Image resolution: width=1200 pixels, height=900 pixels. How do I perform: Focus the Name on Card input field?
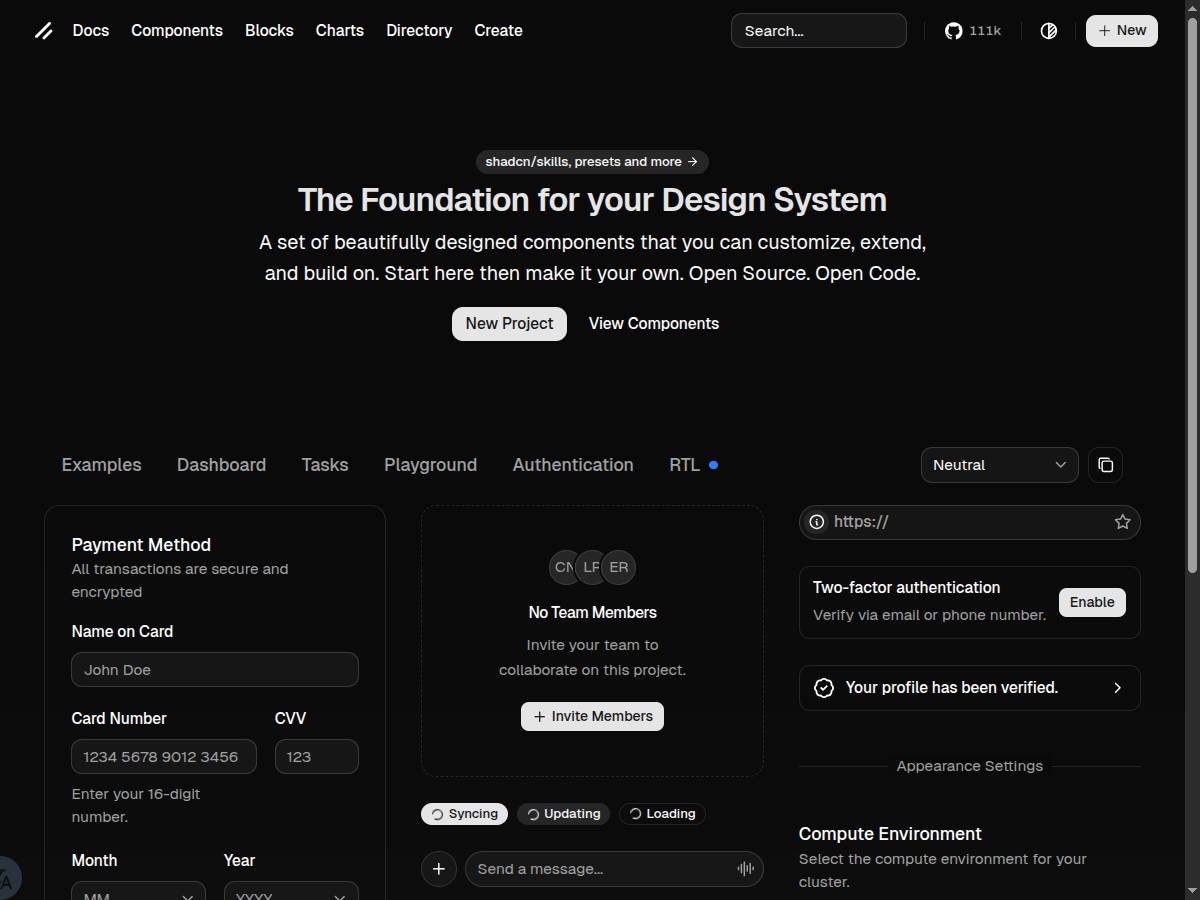click(215, 670)
